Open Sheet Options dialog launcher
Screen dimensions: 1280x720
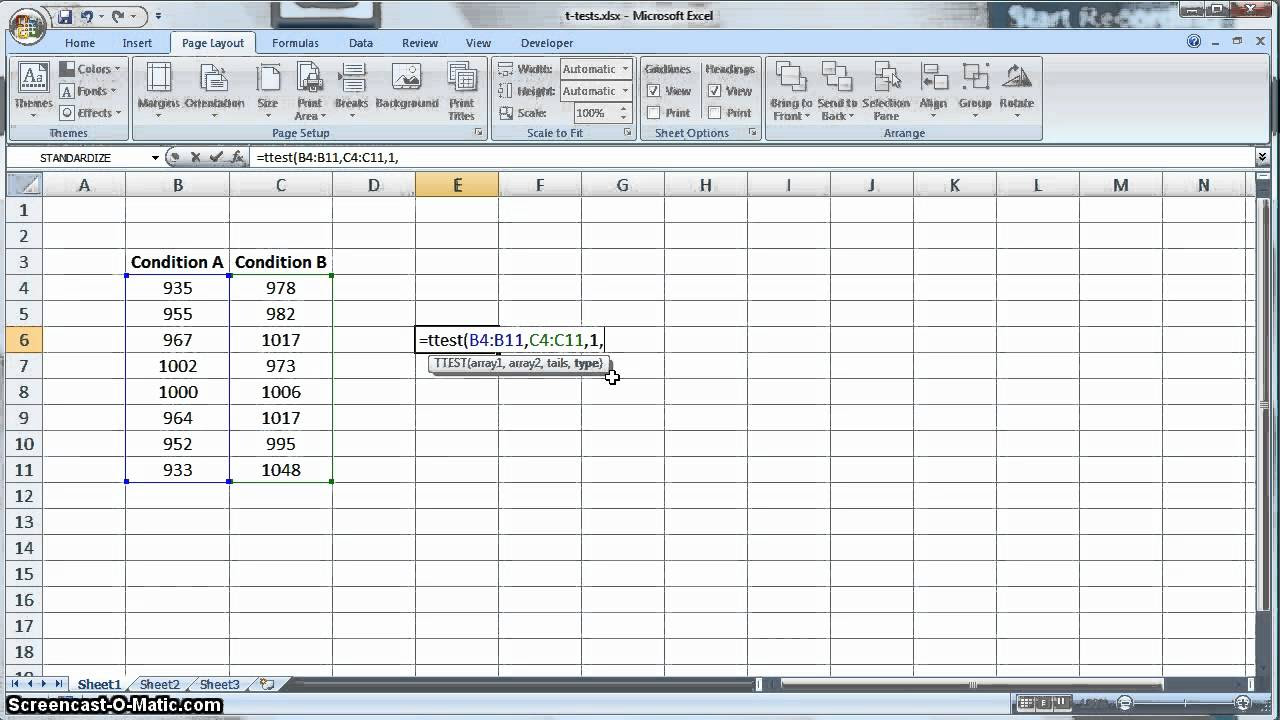tap(754, 133)
